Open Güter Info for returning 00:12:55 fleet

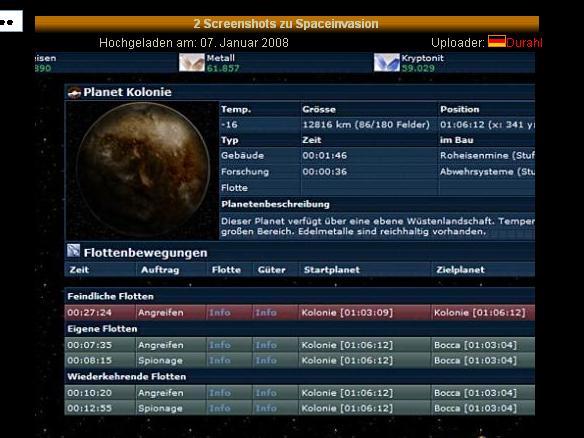click(x=266, y=408)
